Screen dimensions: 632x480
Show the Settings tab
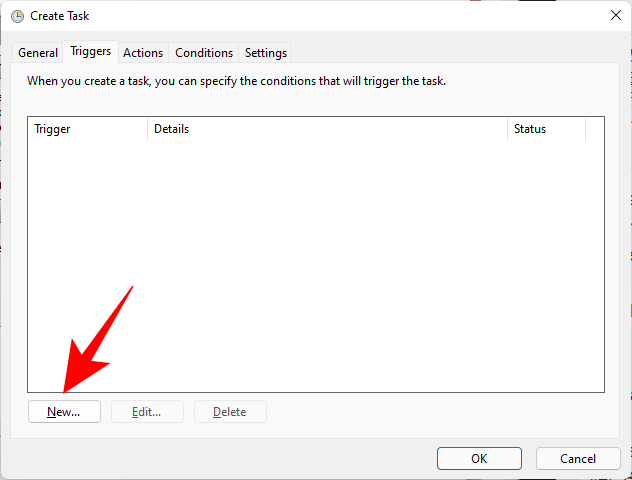coord(266,53)
